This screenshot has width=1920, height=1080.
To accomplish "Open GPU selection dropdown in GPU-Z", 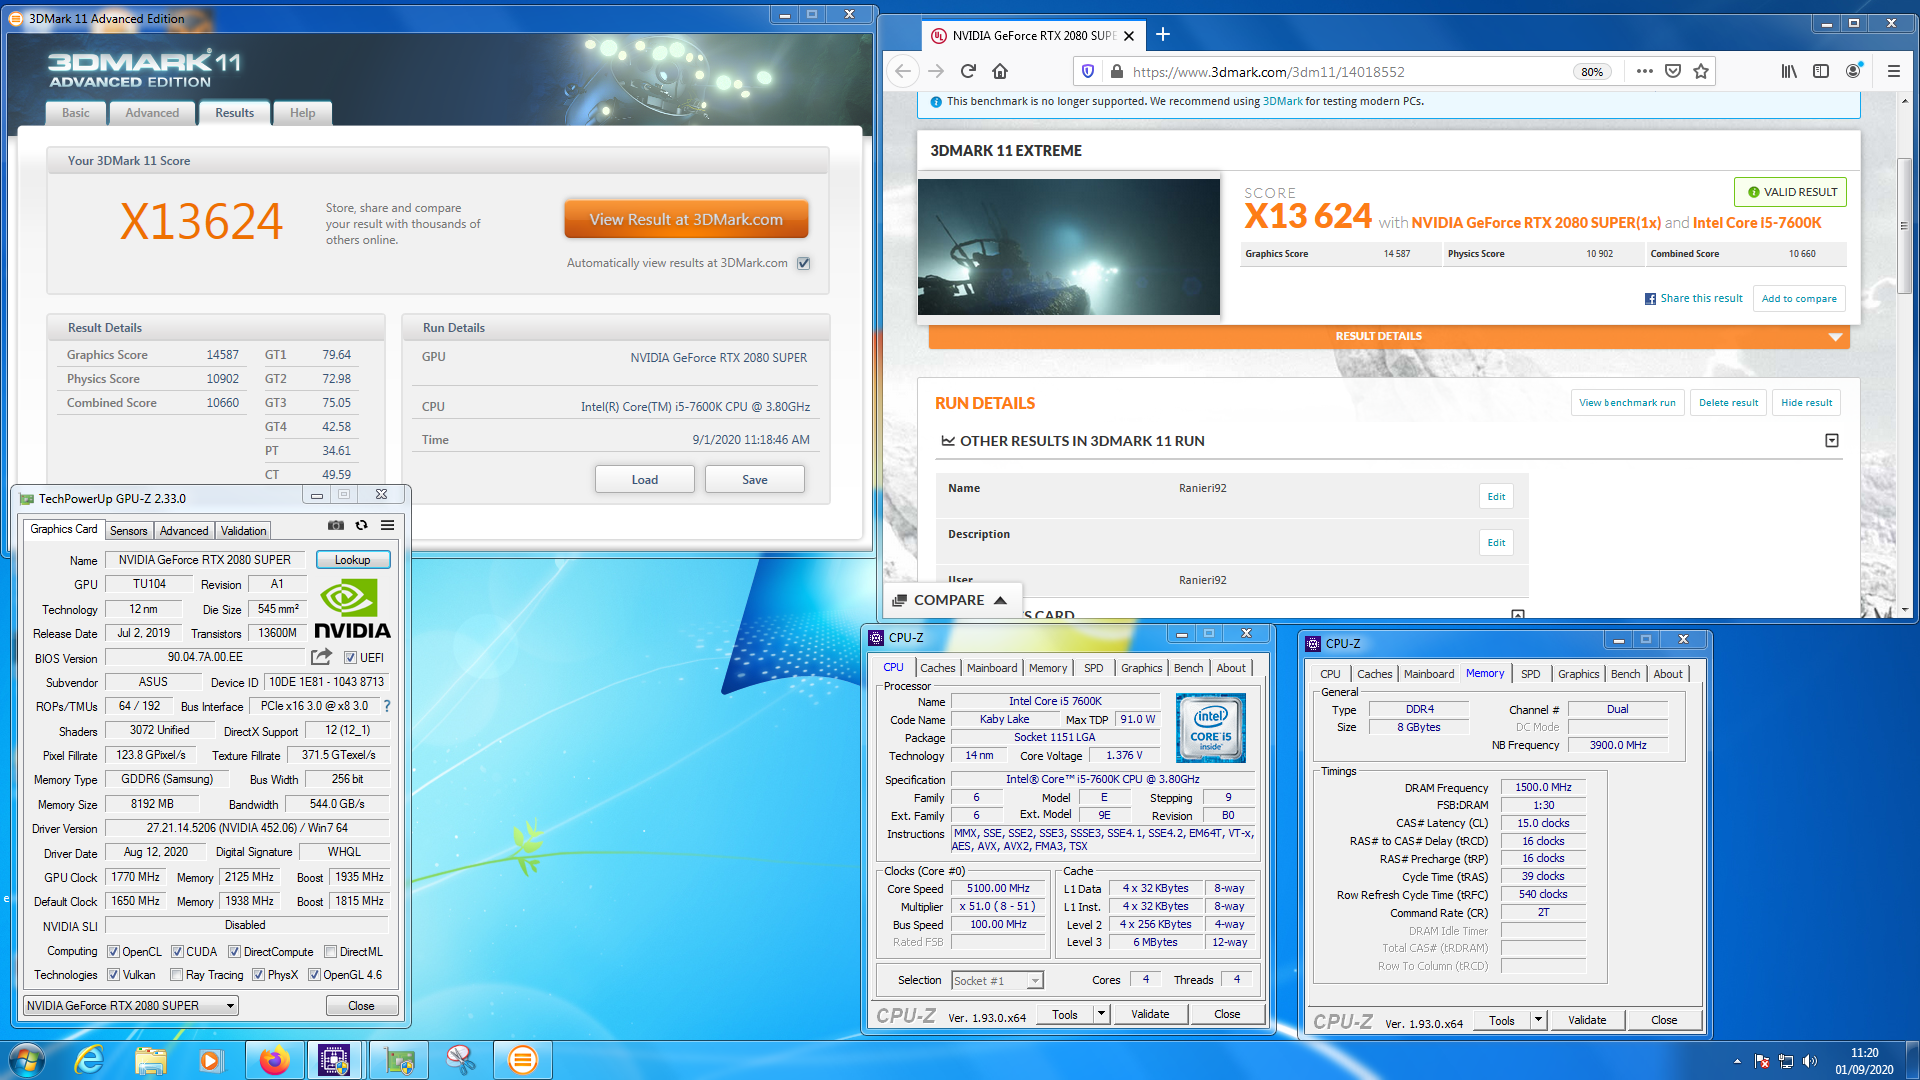I will tap(130, 1005).
